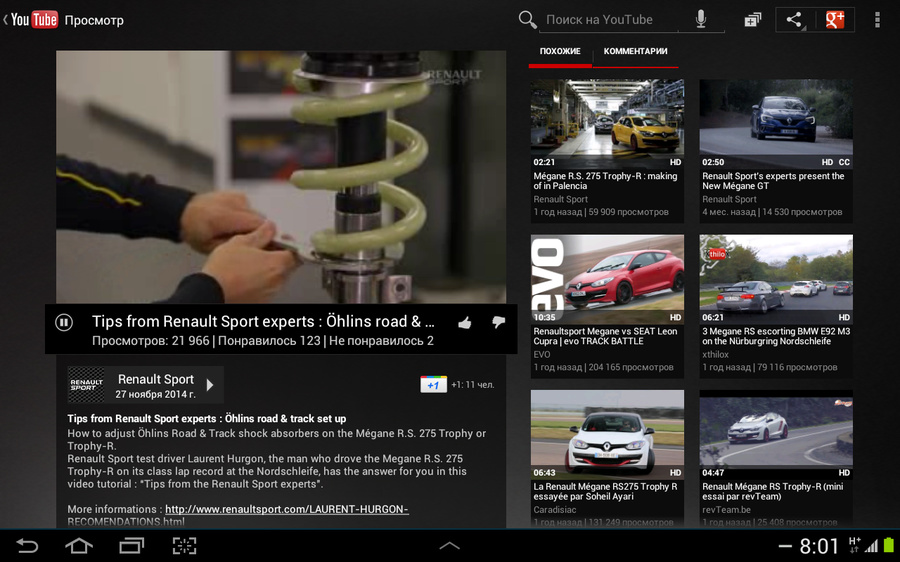Switch to the КОММЕНТАРИИ tab

point(635,51)
